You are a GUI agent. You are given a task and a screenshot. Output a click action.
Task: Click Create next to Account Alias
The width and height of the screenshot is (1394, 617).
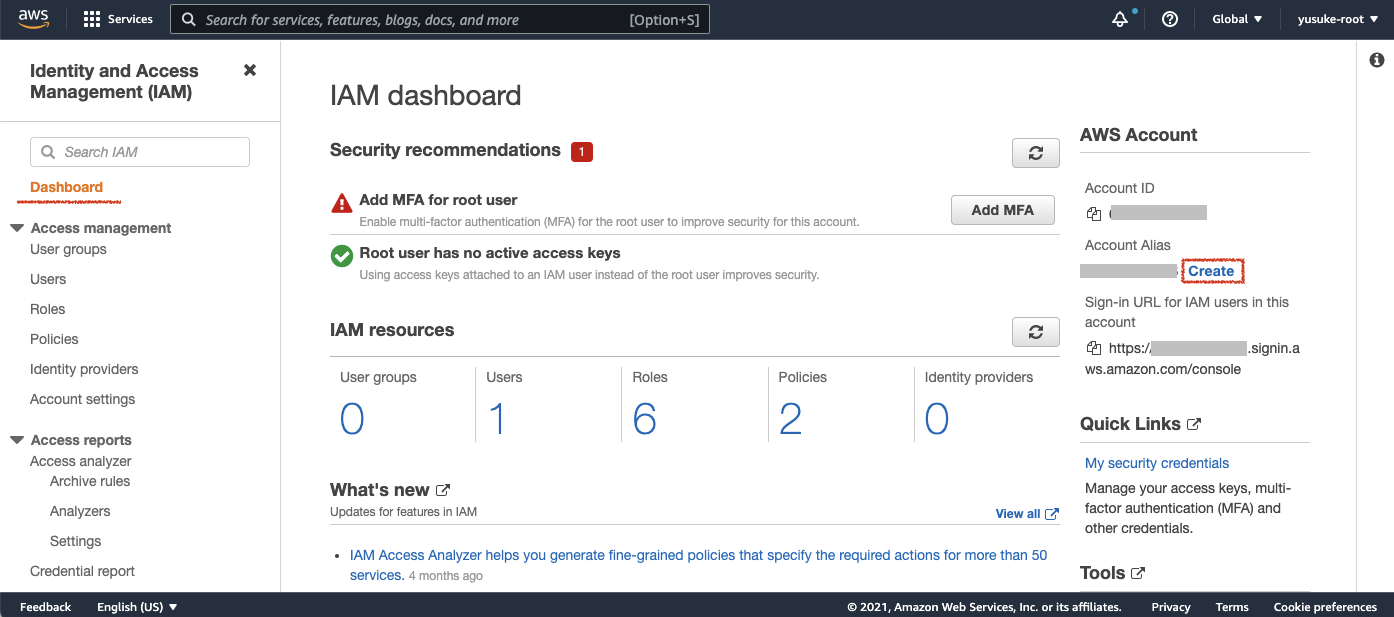pos(1211,271)
